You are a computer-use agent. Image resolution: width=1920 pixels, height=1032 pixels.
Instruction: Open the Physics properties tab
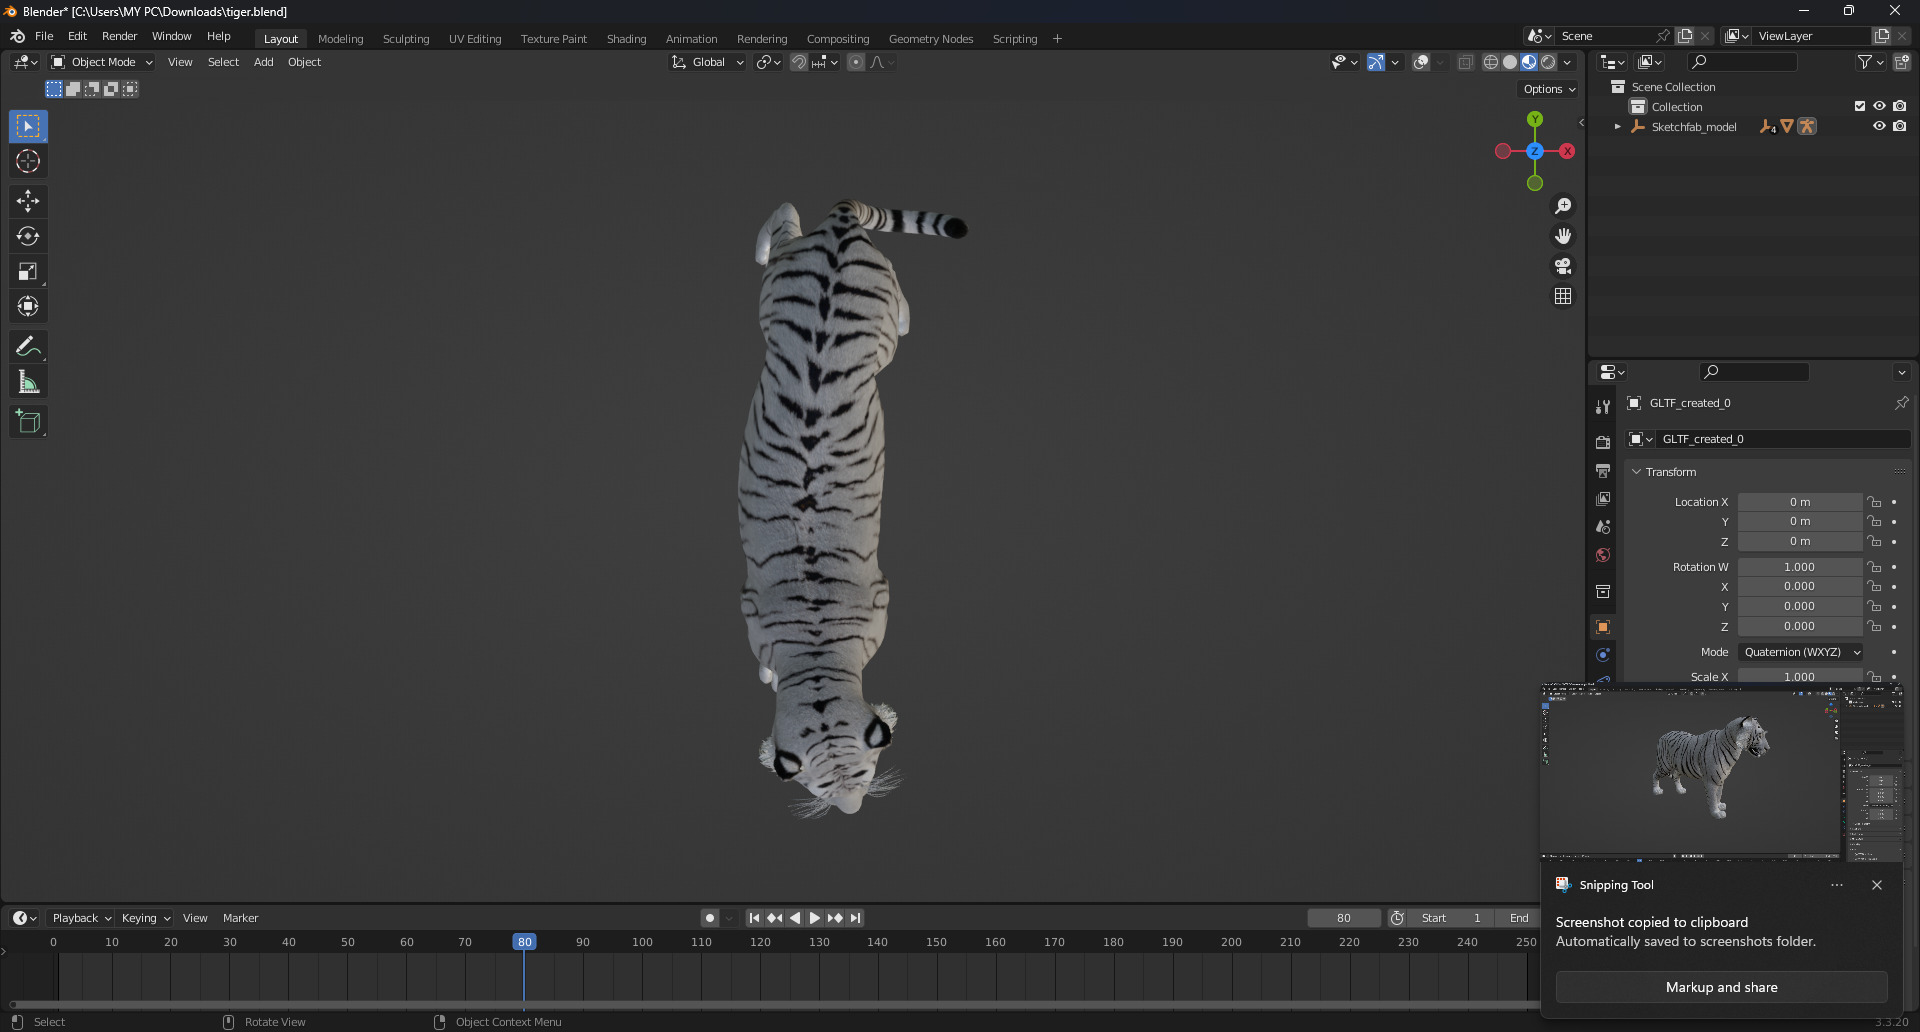(x=1603, y=655)
